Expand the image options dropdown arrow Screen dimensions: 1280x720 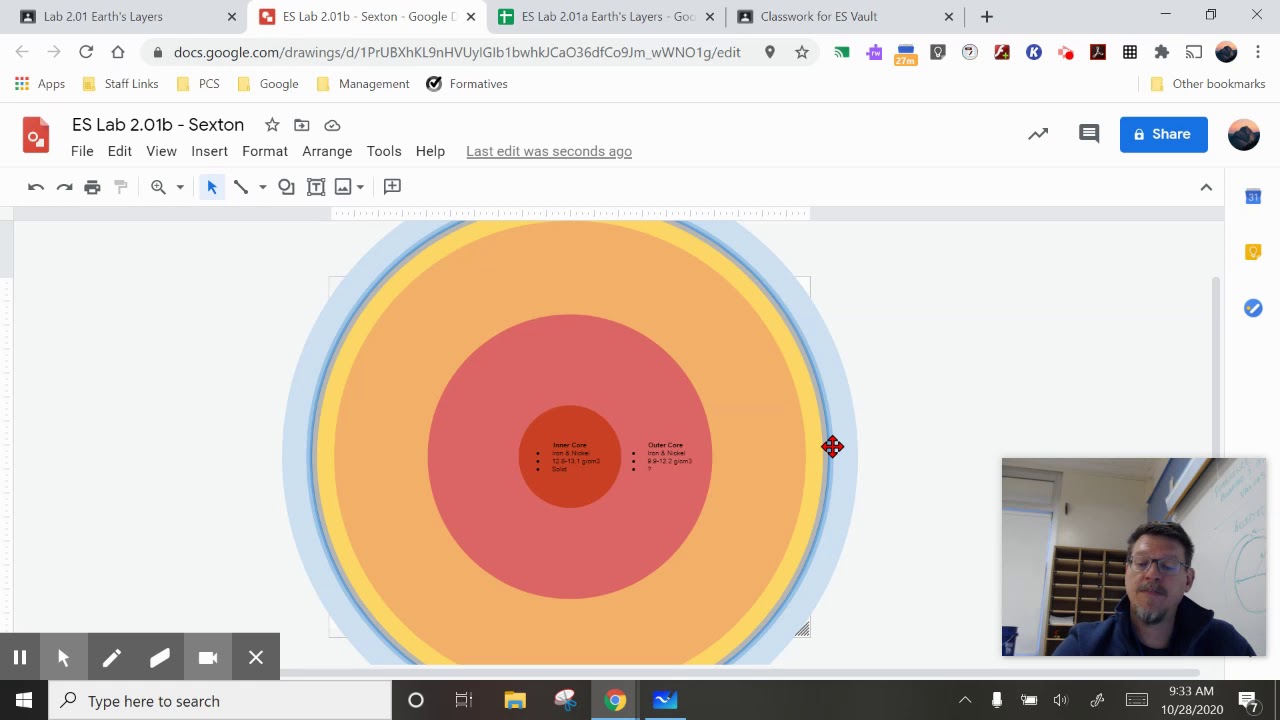(360, 187)
